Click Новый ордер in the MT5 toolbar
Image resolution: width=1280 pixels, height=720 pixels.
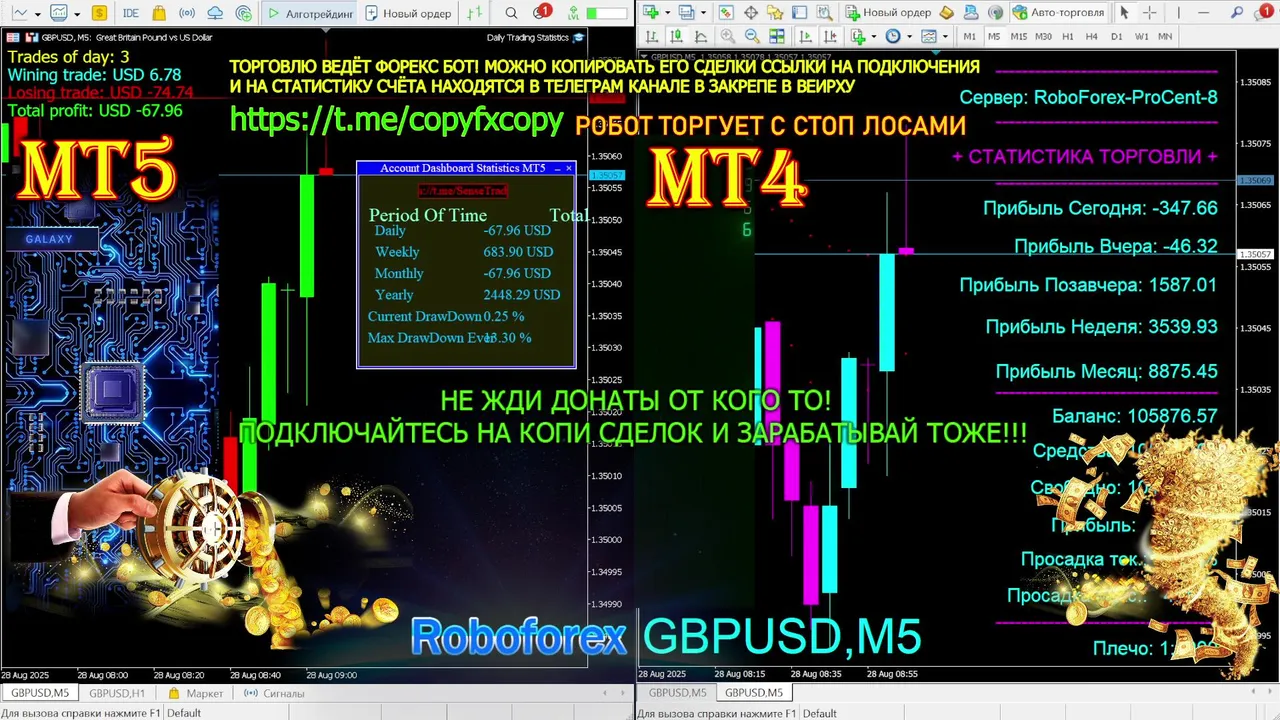click(x=408, y=13)
